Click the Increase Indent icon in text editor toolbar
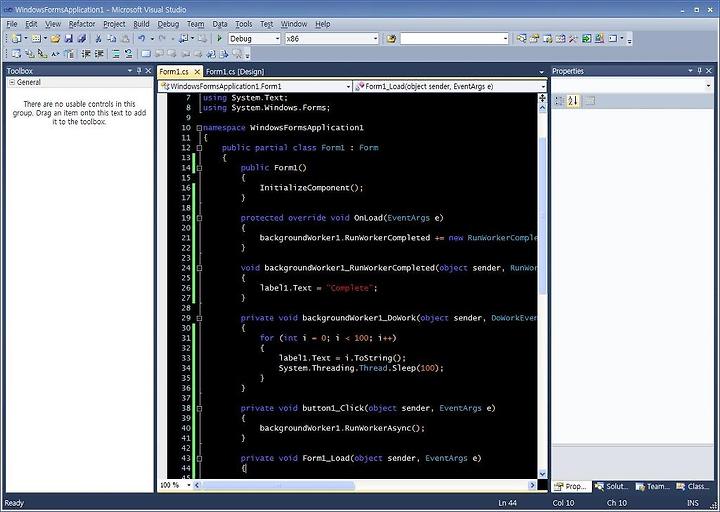This screenshot has height=512, width=720. [x=99, y=54]
